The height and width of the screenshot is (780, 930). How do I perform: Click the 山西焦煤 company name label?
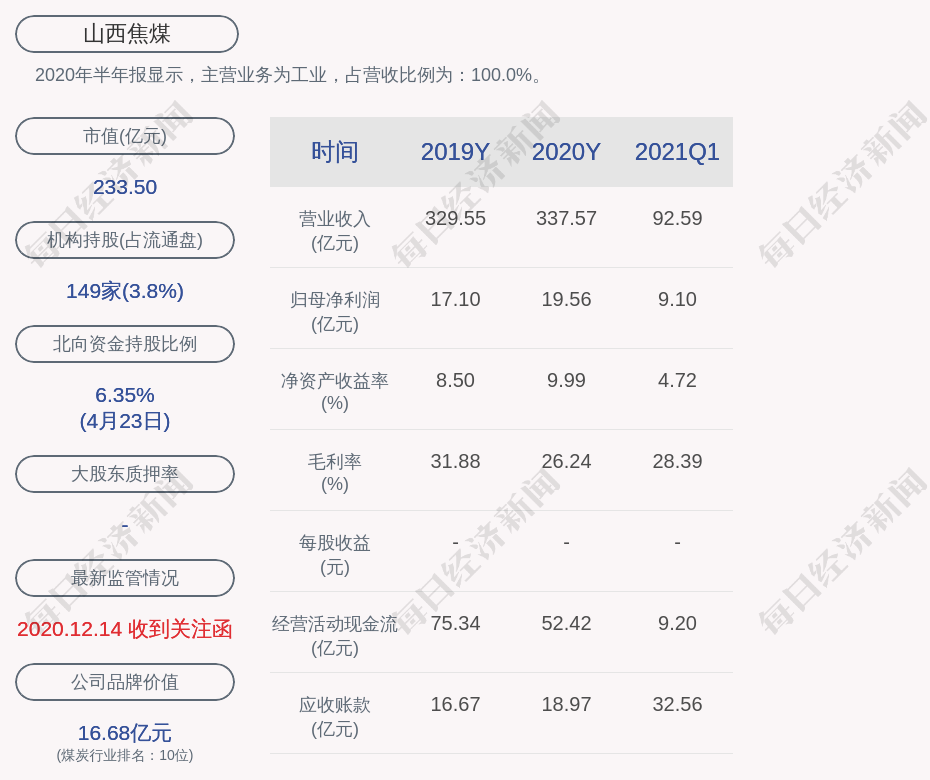(127, 34)
